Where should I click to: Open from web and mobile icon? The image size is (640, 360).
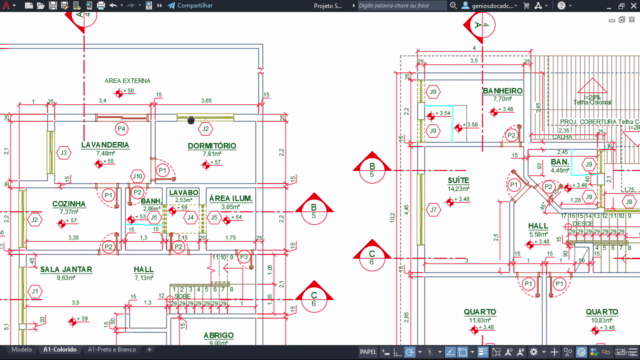pos(77,5)
